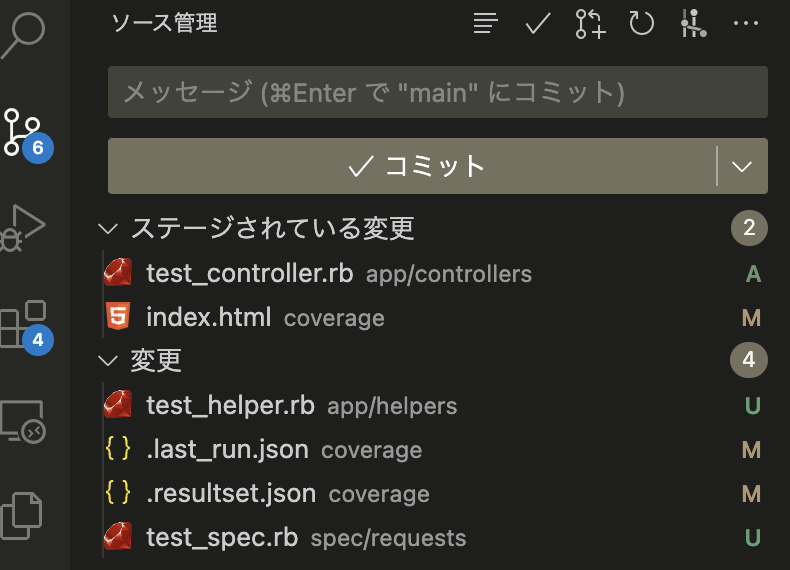Viewport: 790px width, 570px height.
Task: Open the Search view in activity bar
Action: (23, 34)
